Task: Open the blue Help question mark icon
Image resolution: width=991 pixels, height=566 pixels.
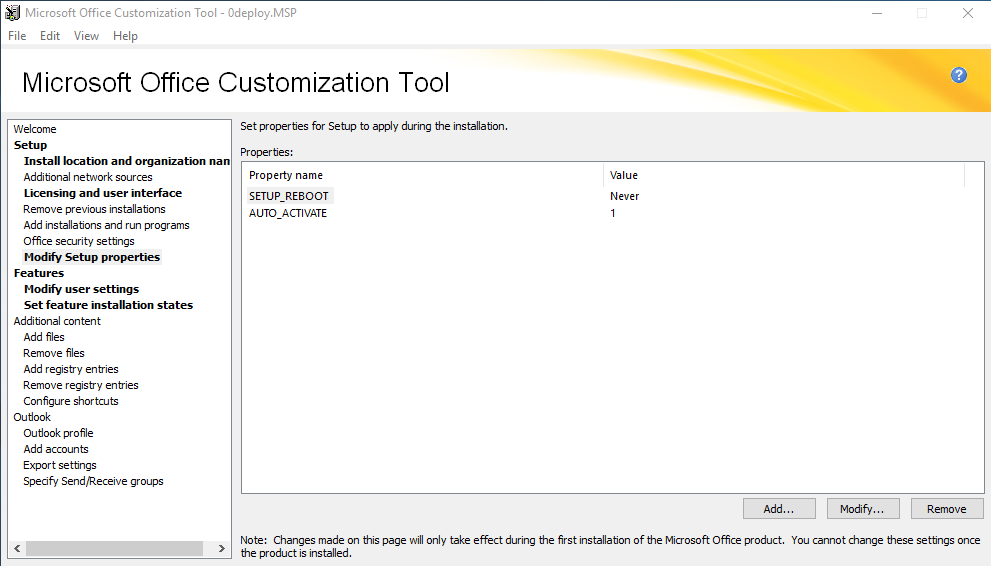Action: pyautogui.click(x=958, y=75)
